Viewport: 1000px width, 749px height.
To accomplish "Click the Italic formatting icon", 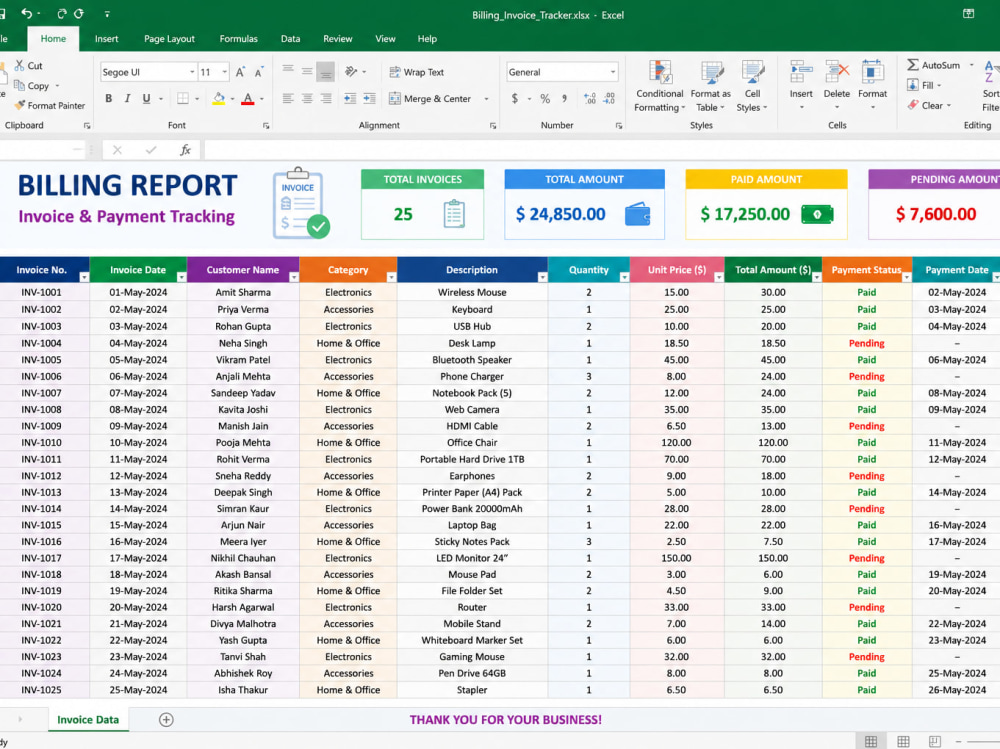I will [128, 98].
